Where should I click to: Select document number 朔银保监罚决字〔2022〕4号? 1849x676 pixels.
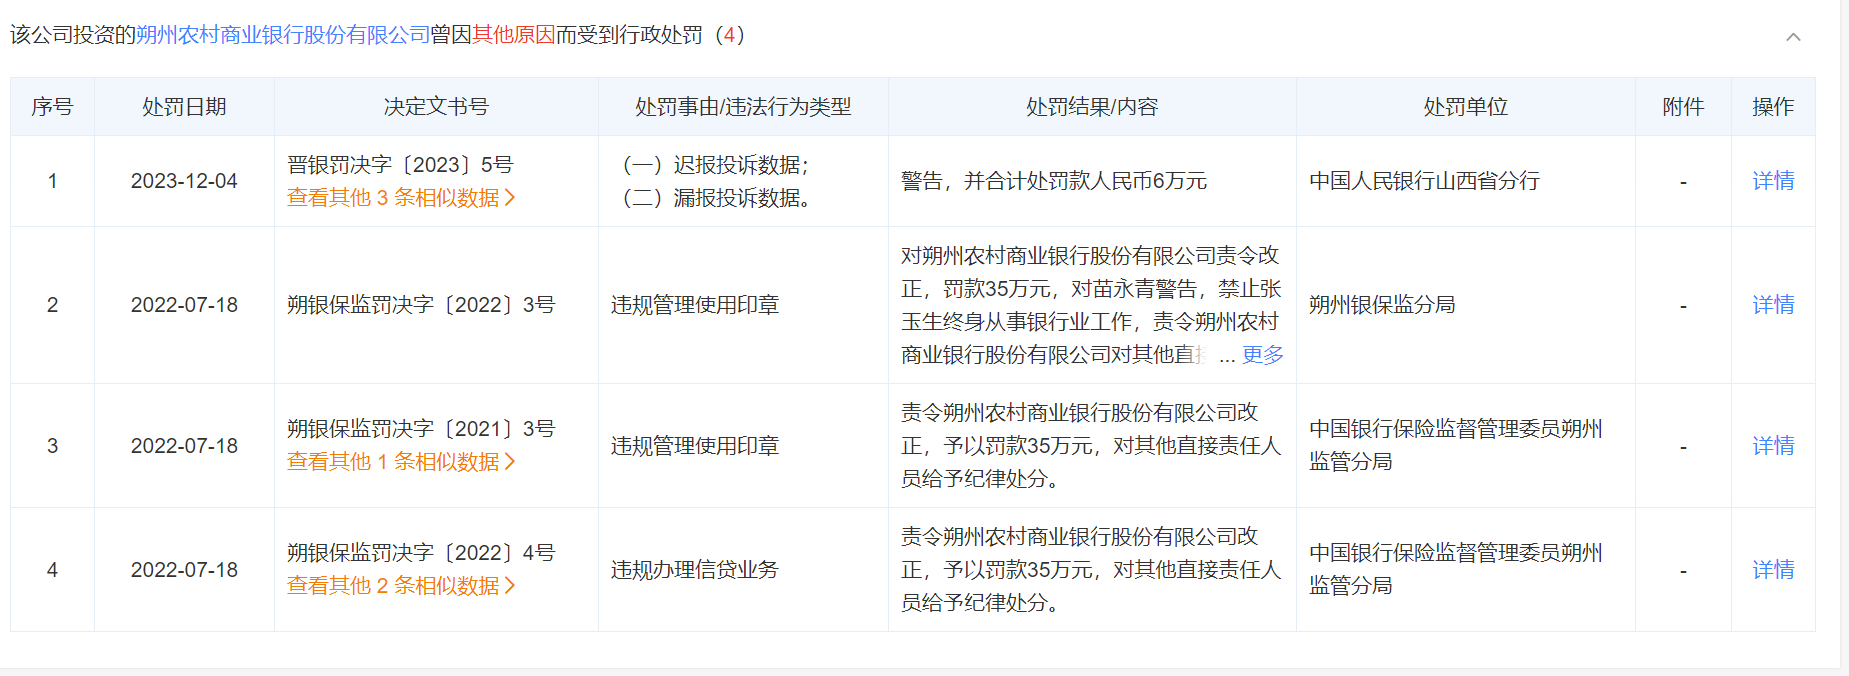point(421,553)
